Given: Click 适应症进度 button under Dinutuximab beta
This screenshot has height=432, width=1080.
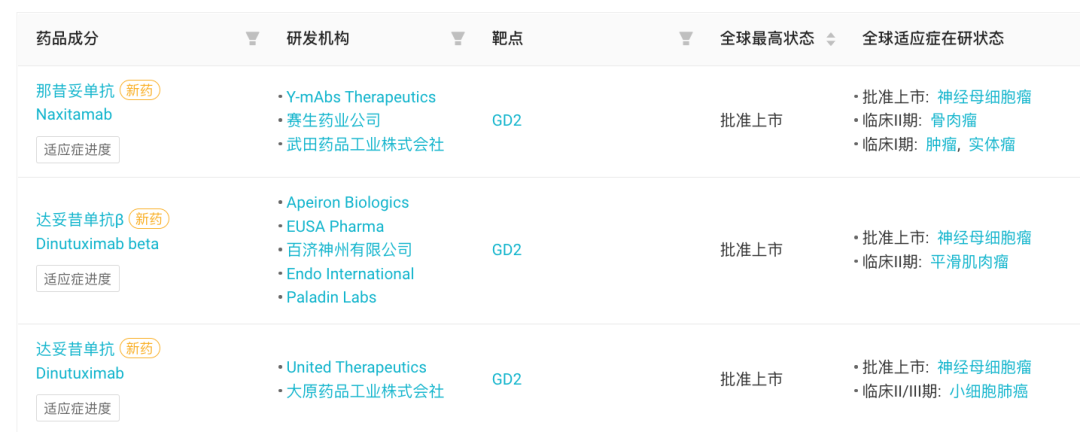Looking at the screenshot, I should (x=78, y=278).
